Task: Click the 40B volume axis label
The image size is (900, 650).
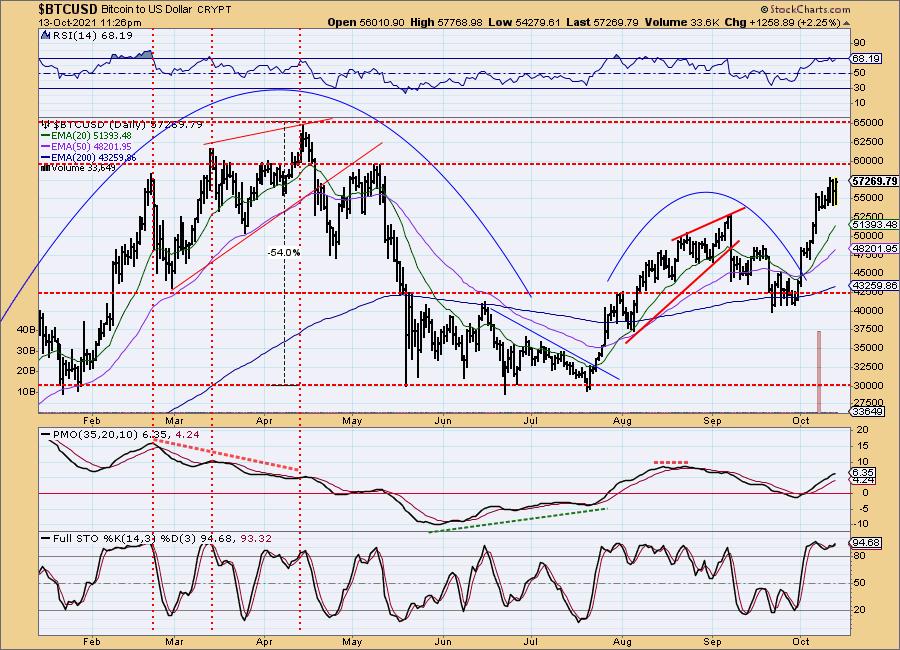Action: [26, 330]
